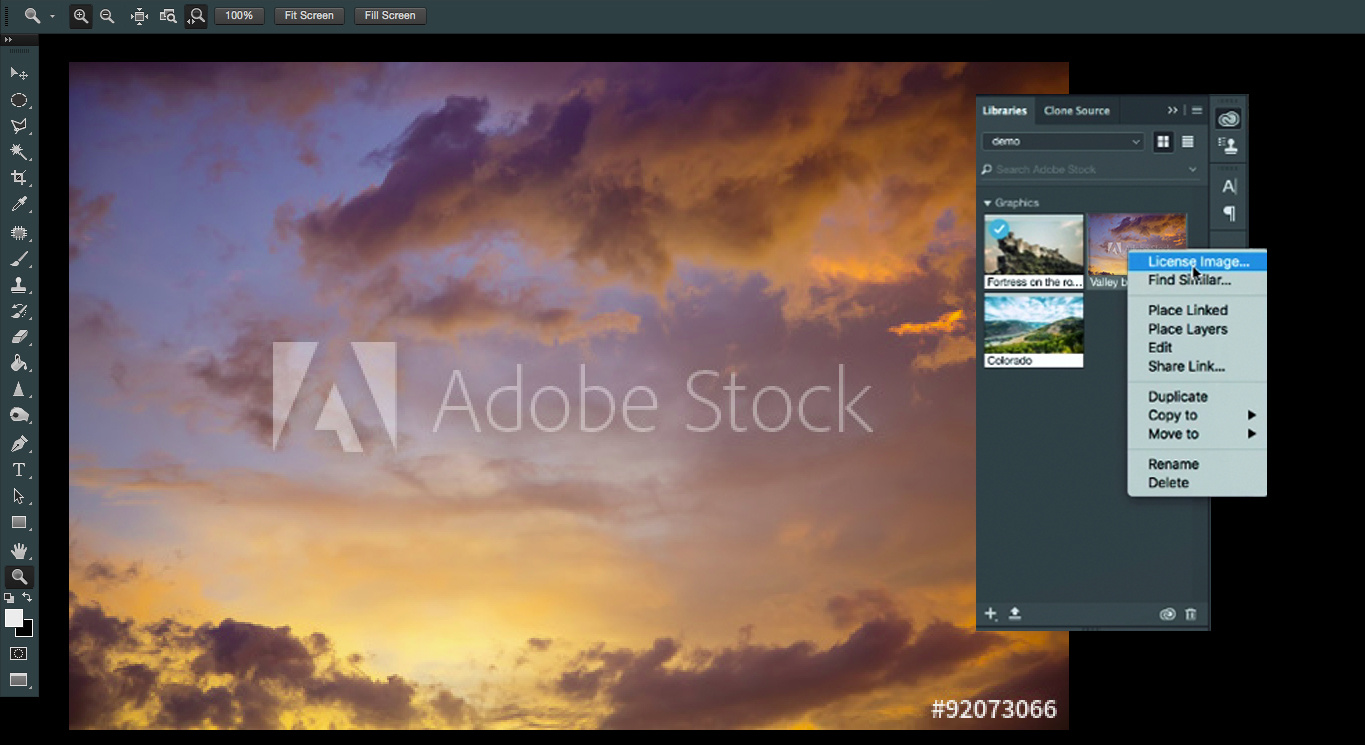Switch to the Clone Source tab
This screenshot has height=745, width=1365.
coord(1076,110)
